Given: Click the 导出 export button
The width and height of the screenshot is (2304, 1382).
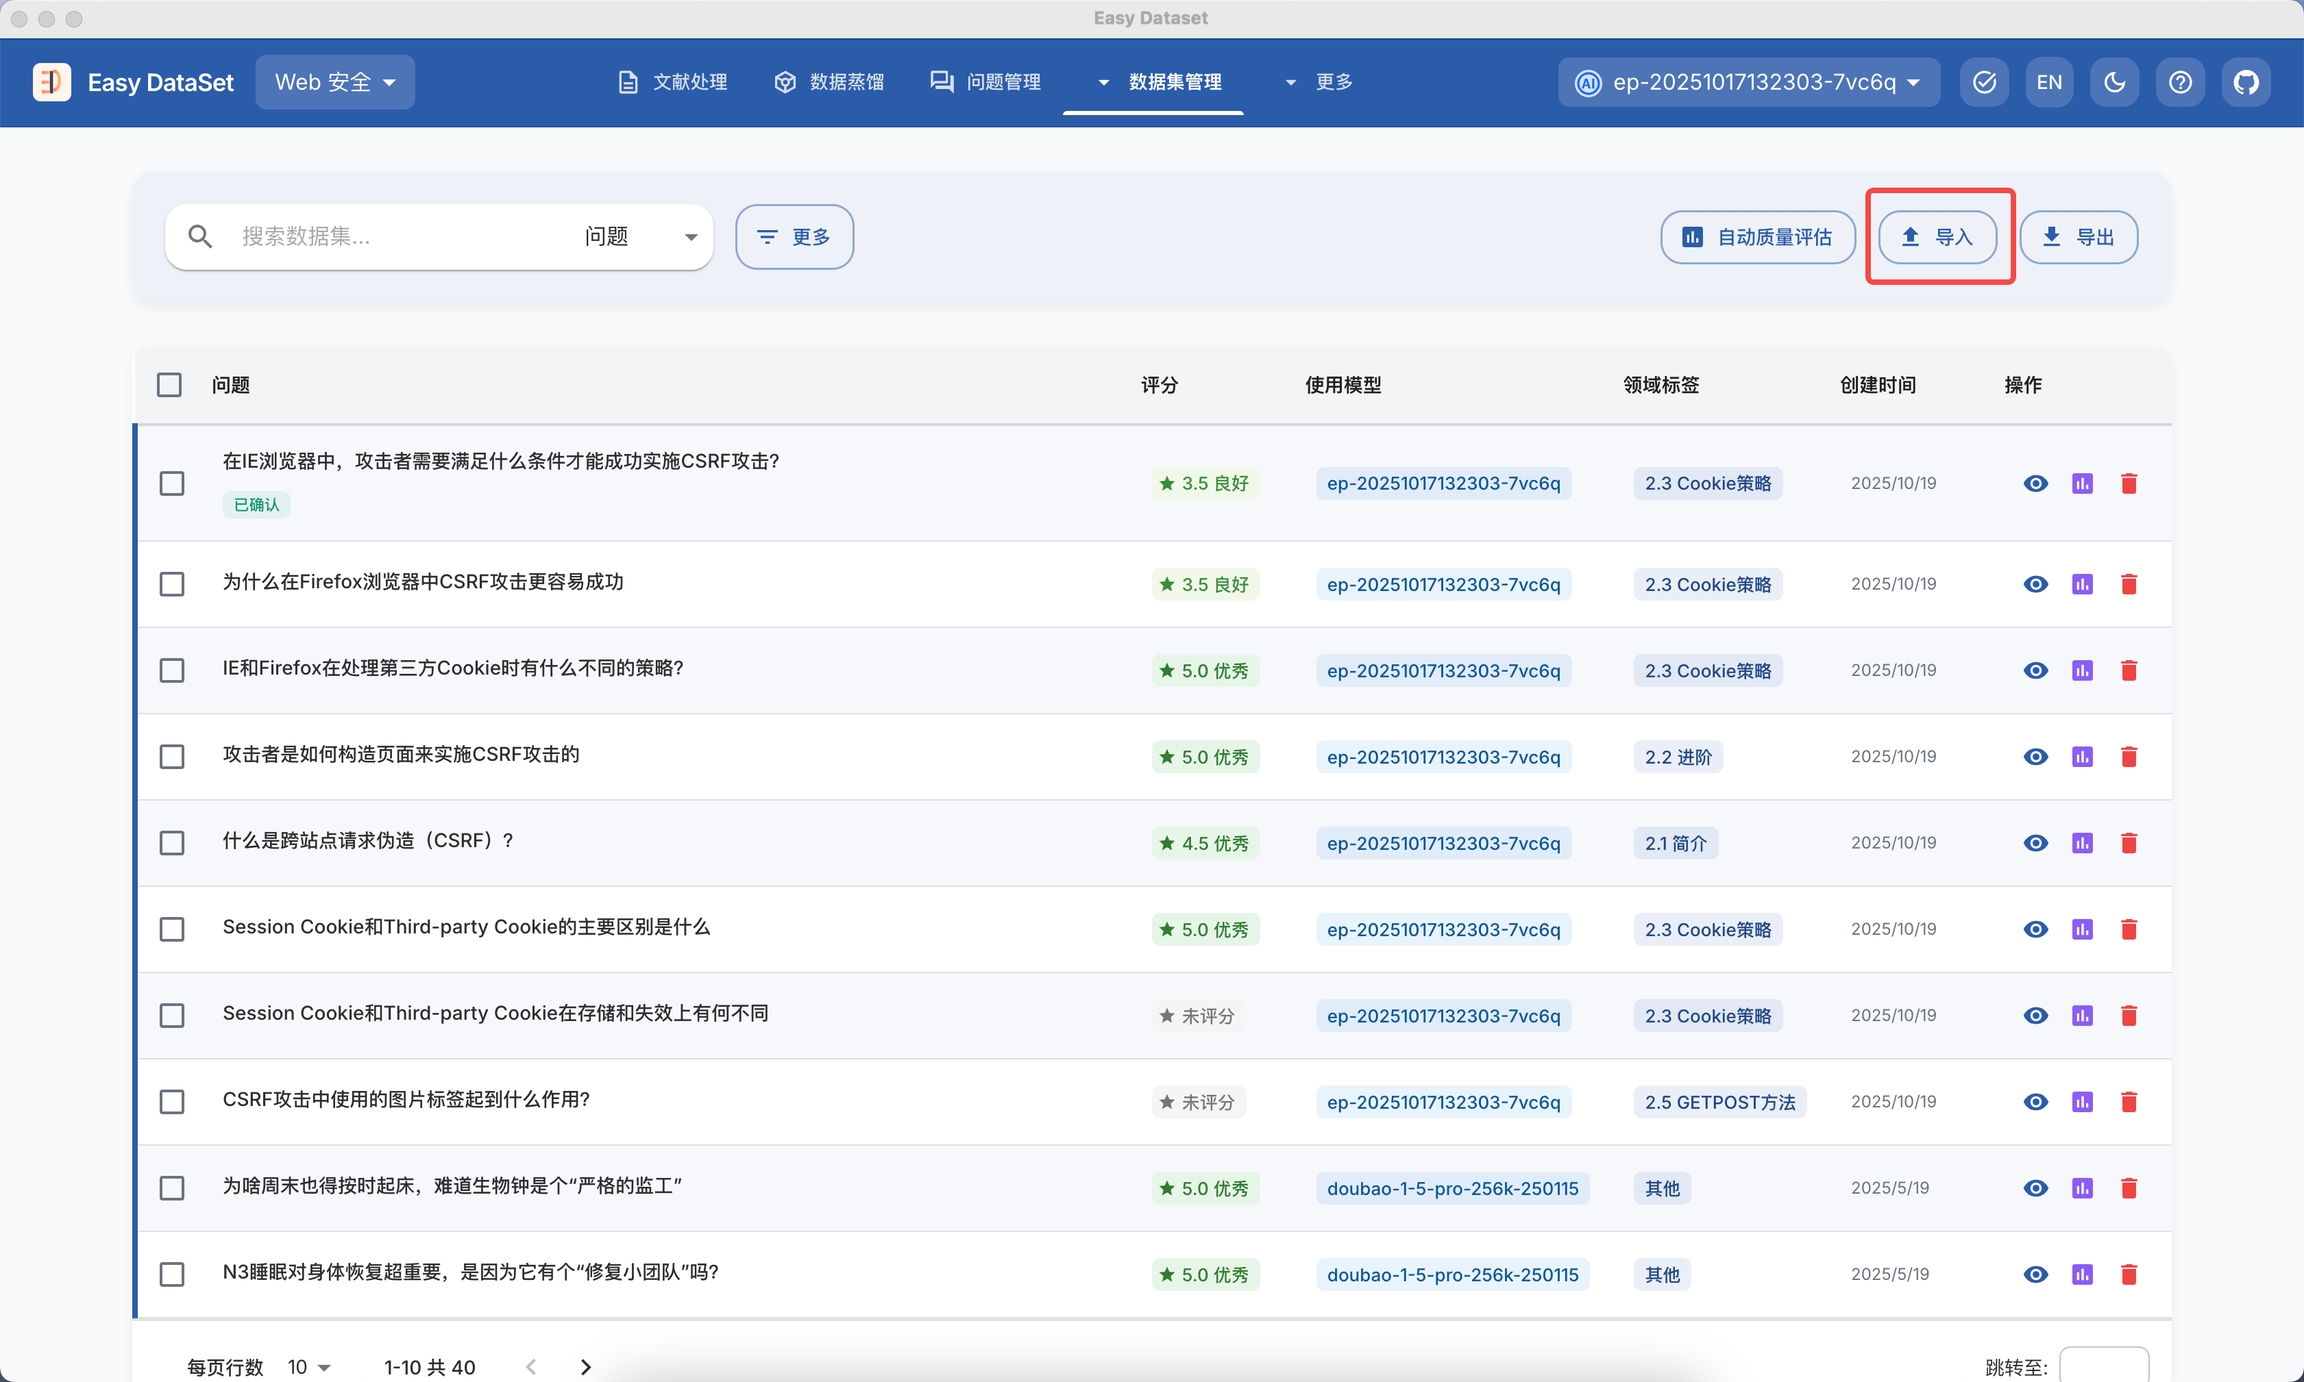Looking at the screenshot, I should (2078, 237).
